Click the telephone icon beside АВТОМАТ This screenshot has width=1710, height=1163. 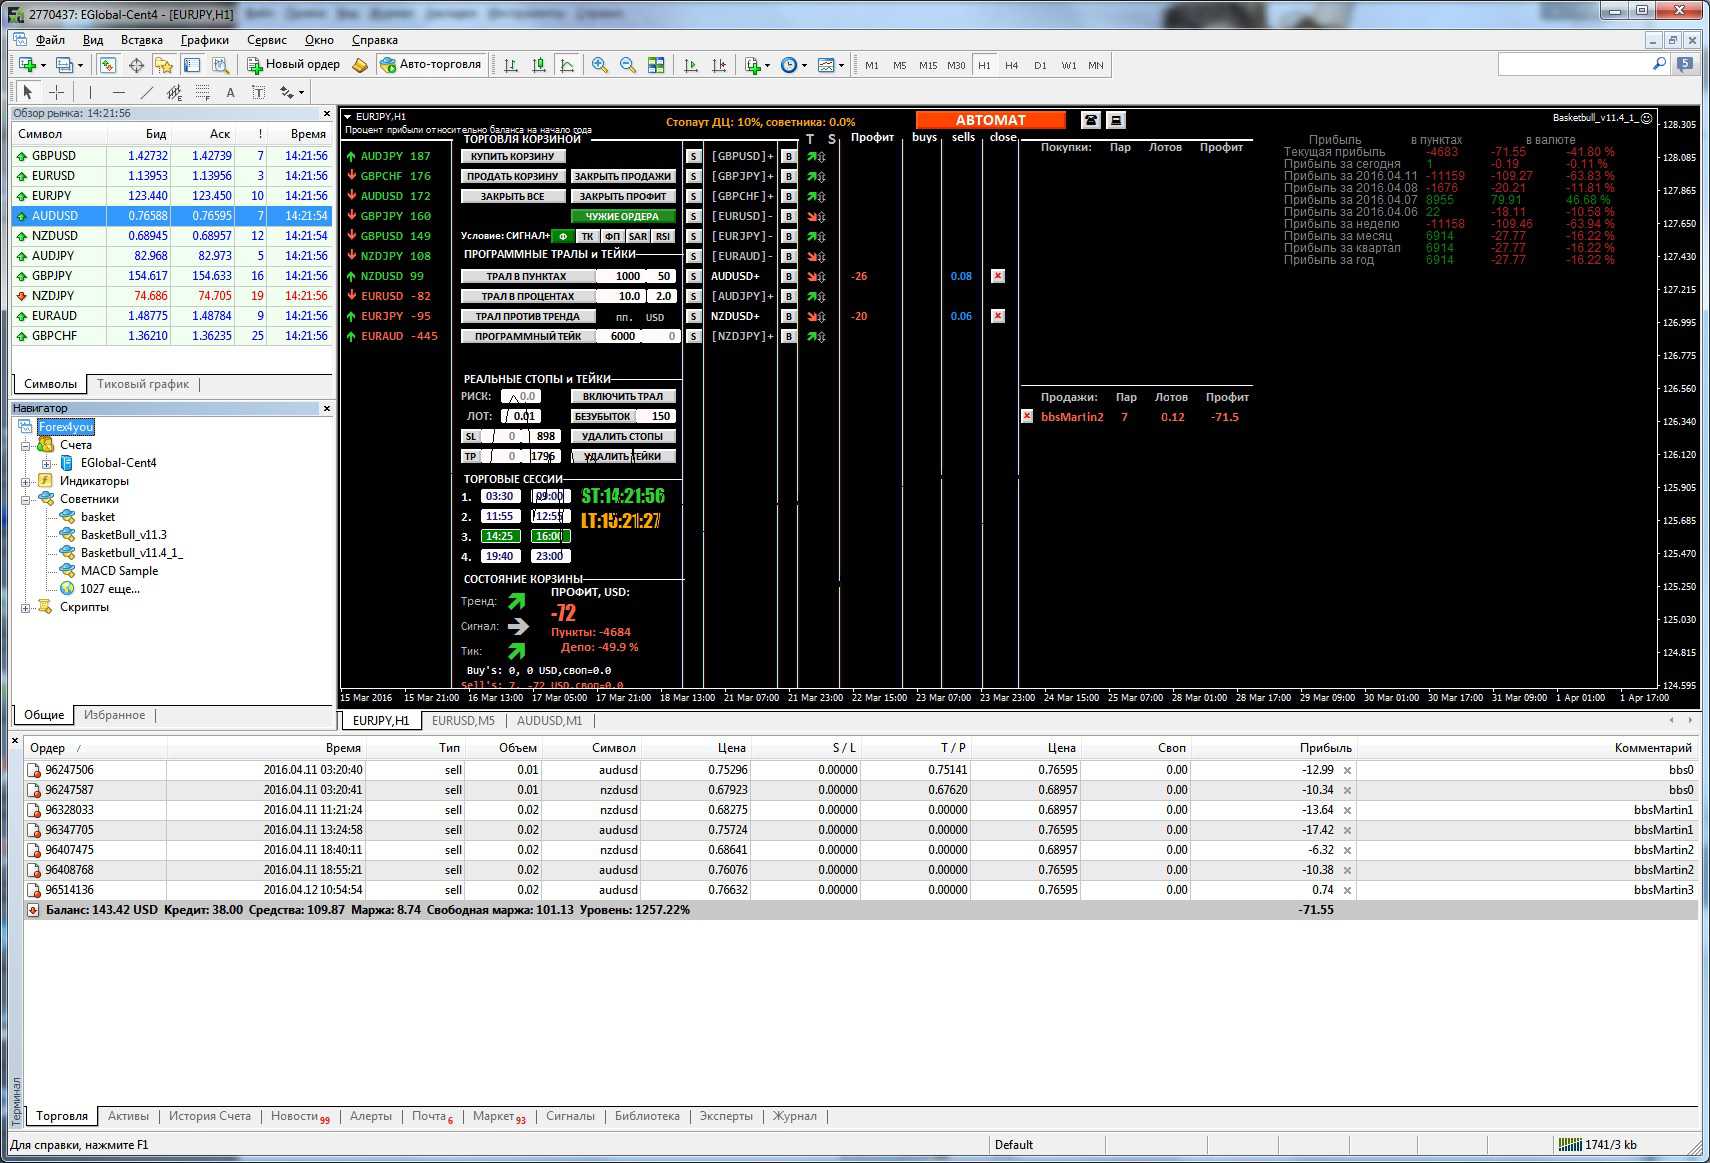(1090, 120)
